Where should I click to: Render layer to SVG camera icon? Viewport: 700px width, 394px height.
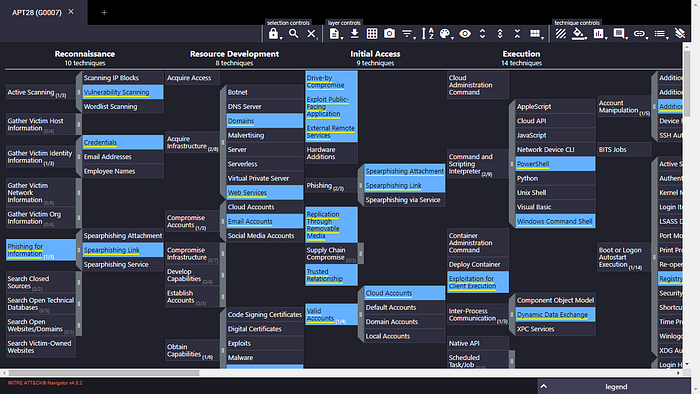(389, 33)
